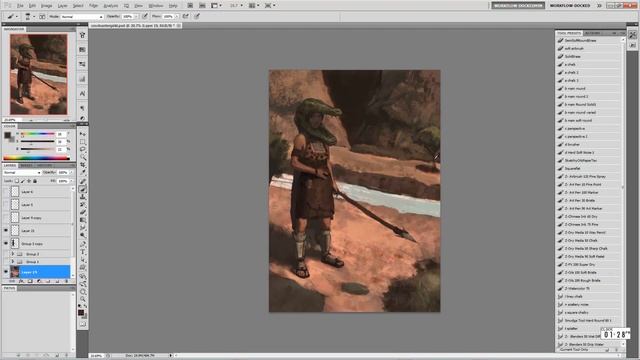This screenshot has width=640, height=360.
Task: Show the Layer 9 copy layer
Action: [6, 218]
